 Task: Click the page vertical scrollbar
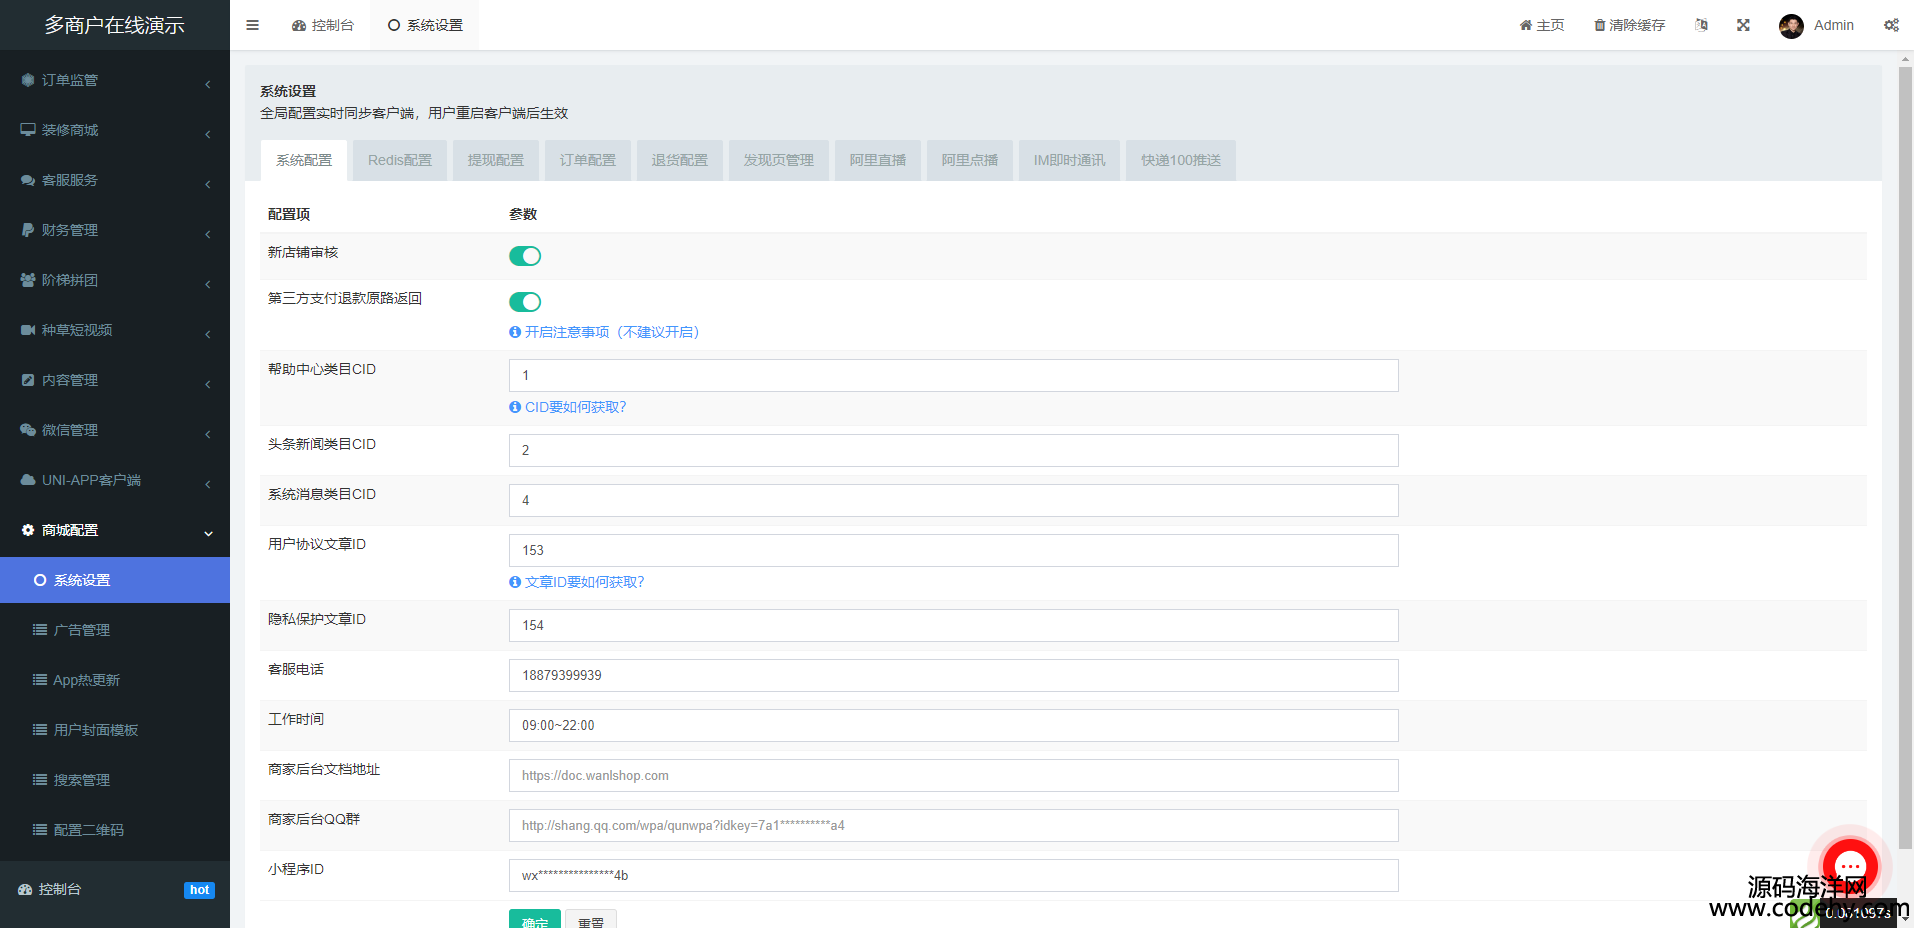click(x=1905, y=460)
